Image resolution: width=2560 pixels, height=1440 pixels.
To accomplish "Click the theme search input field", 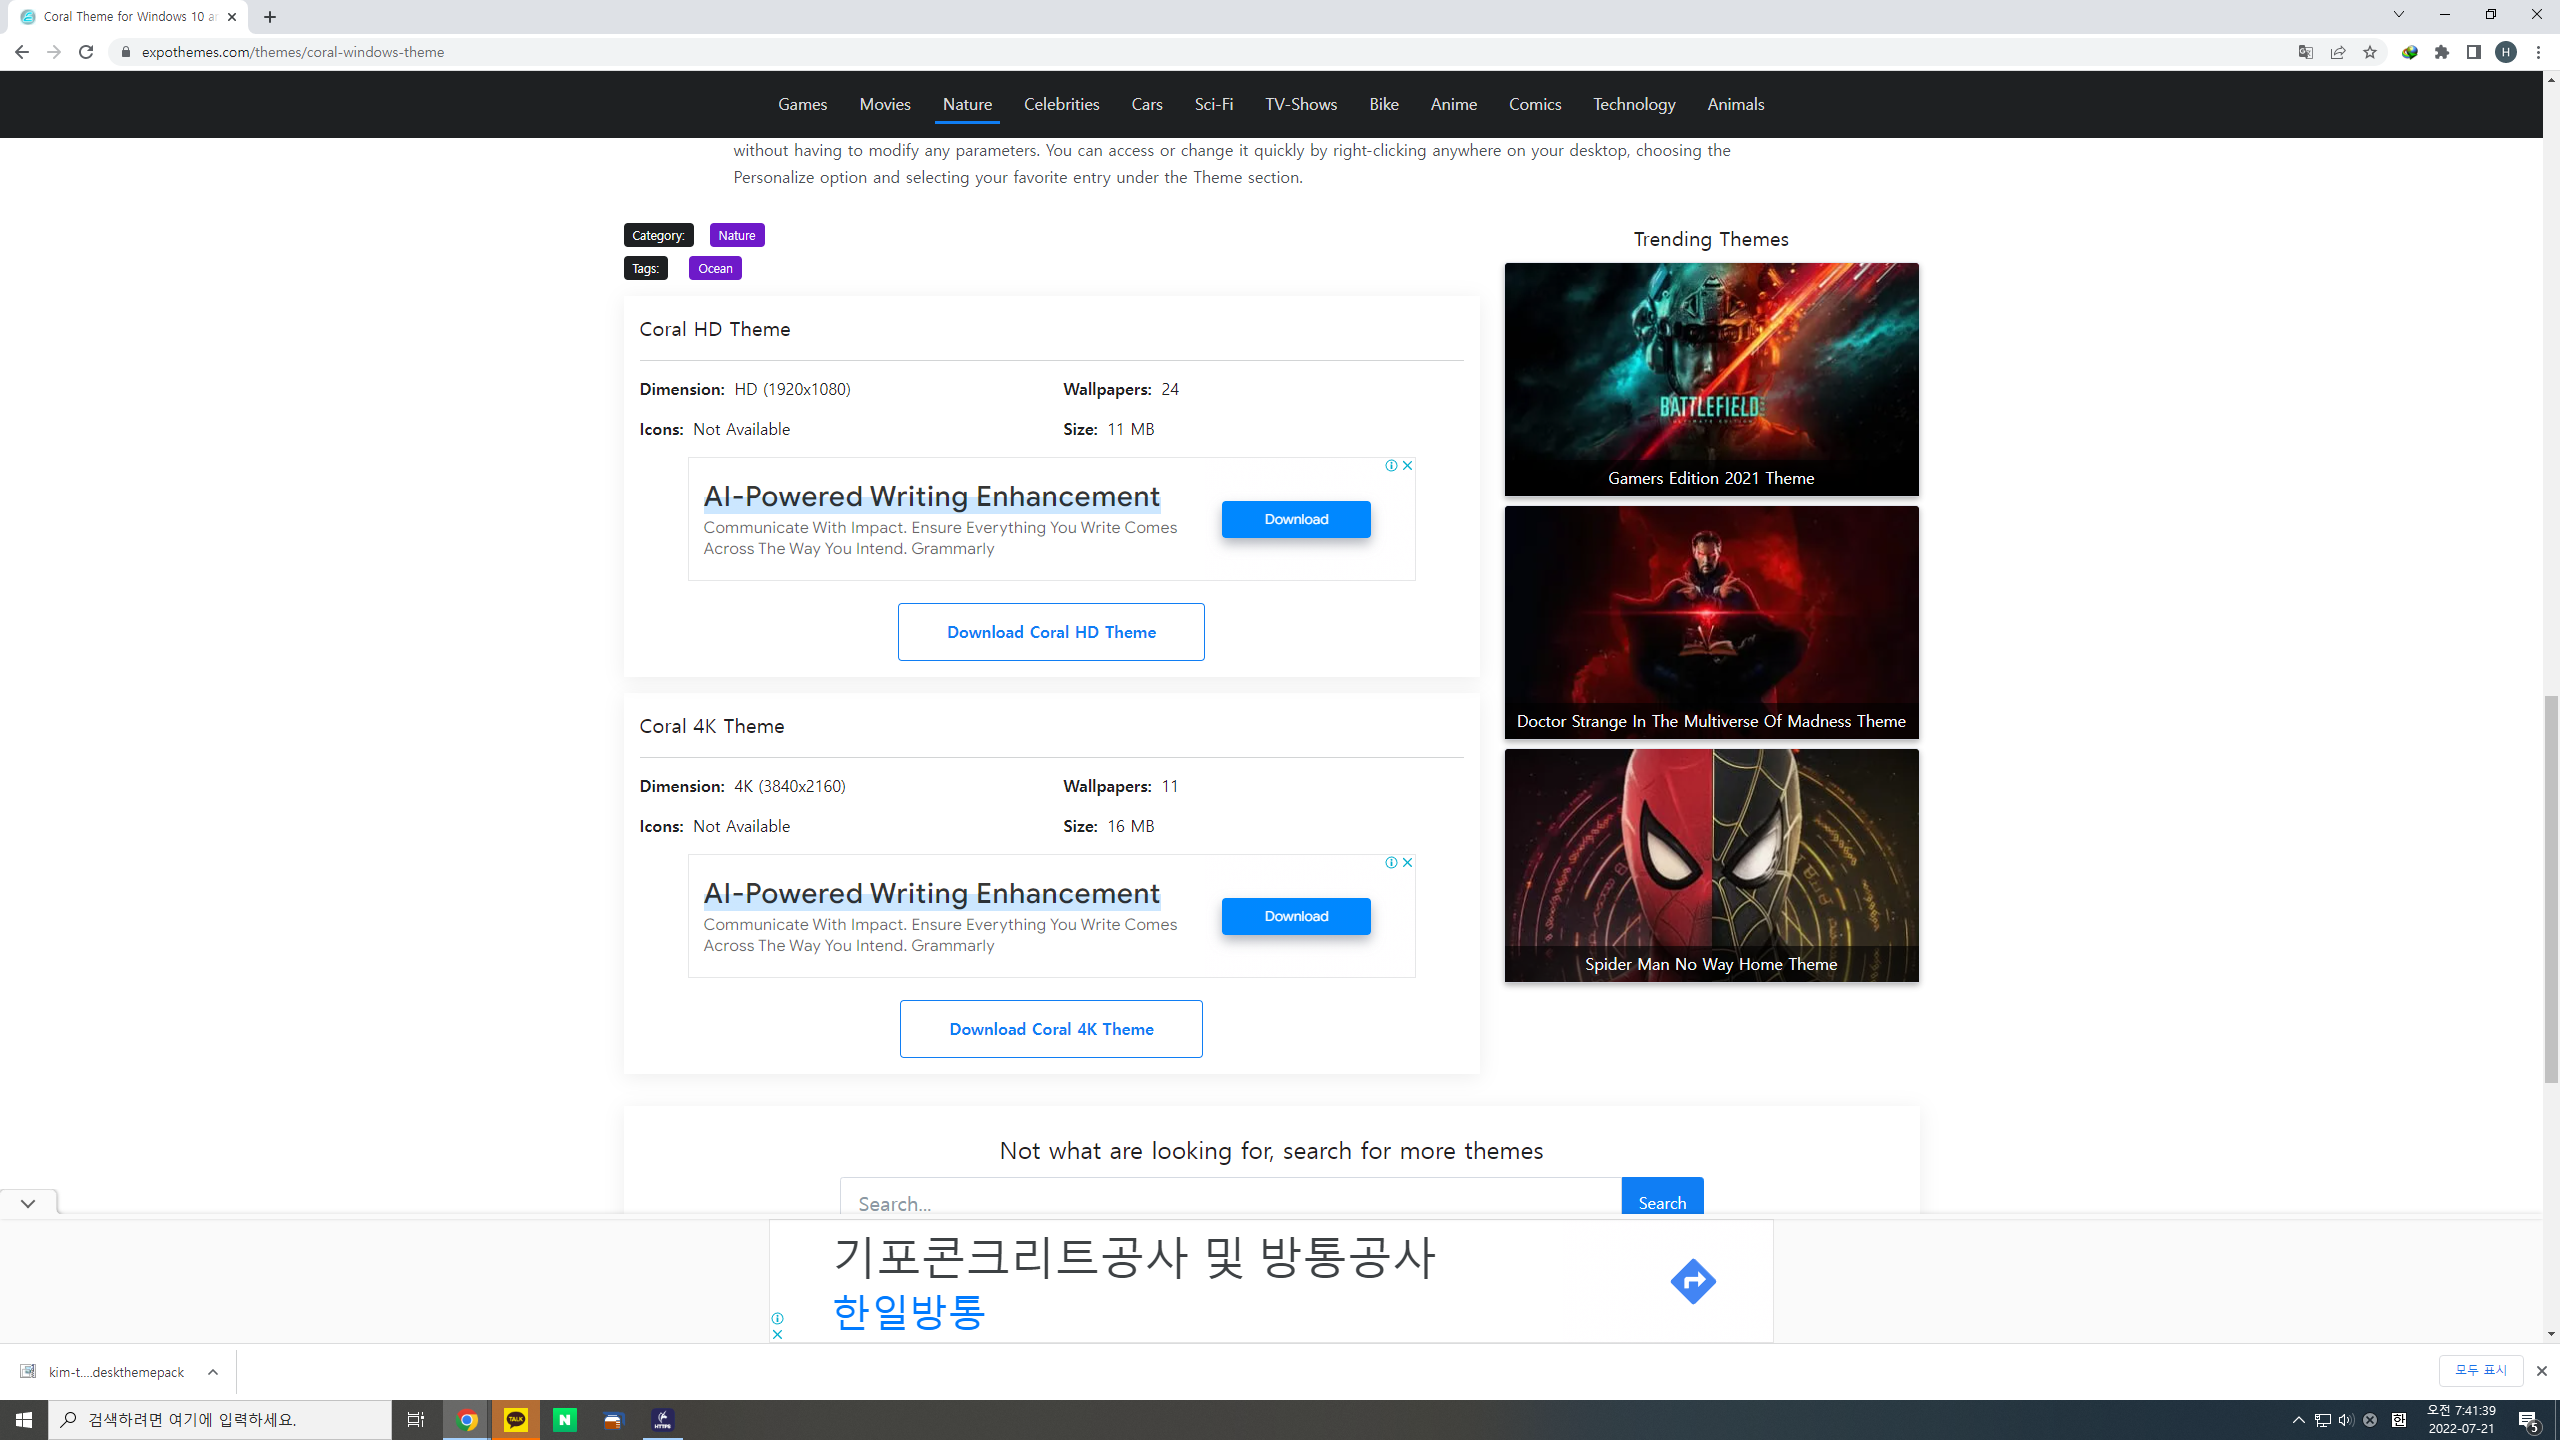I will (1230, 1198).
